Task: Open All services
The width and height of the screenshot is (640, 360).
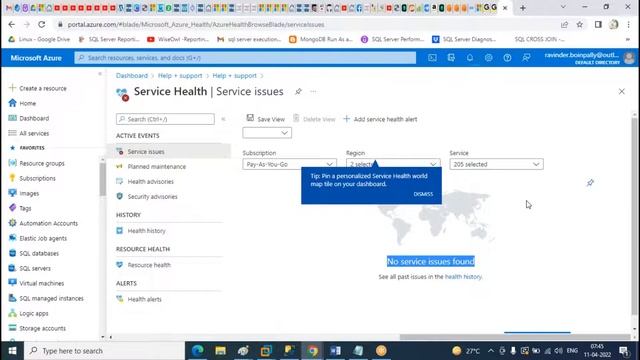Action: click(x=29, y=133)
